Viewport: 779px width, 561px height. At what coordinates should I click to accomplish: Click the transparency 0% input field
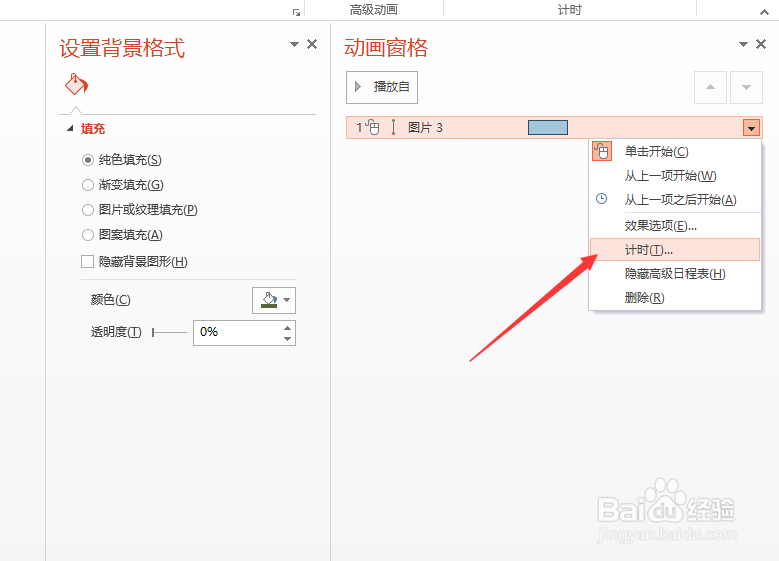237,332
